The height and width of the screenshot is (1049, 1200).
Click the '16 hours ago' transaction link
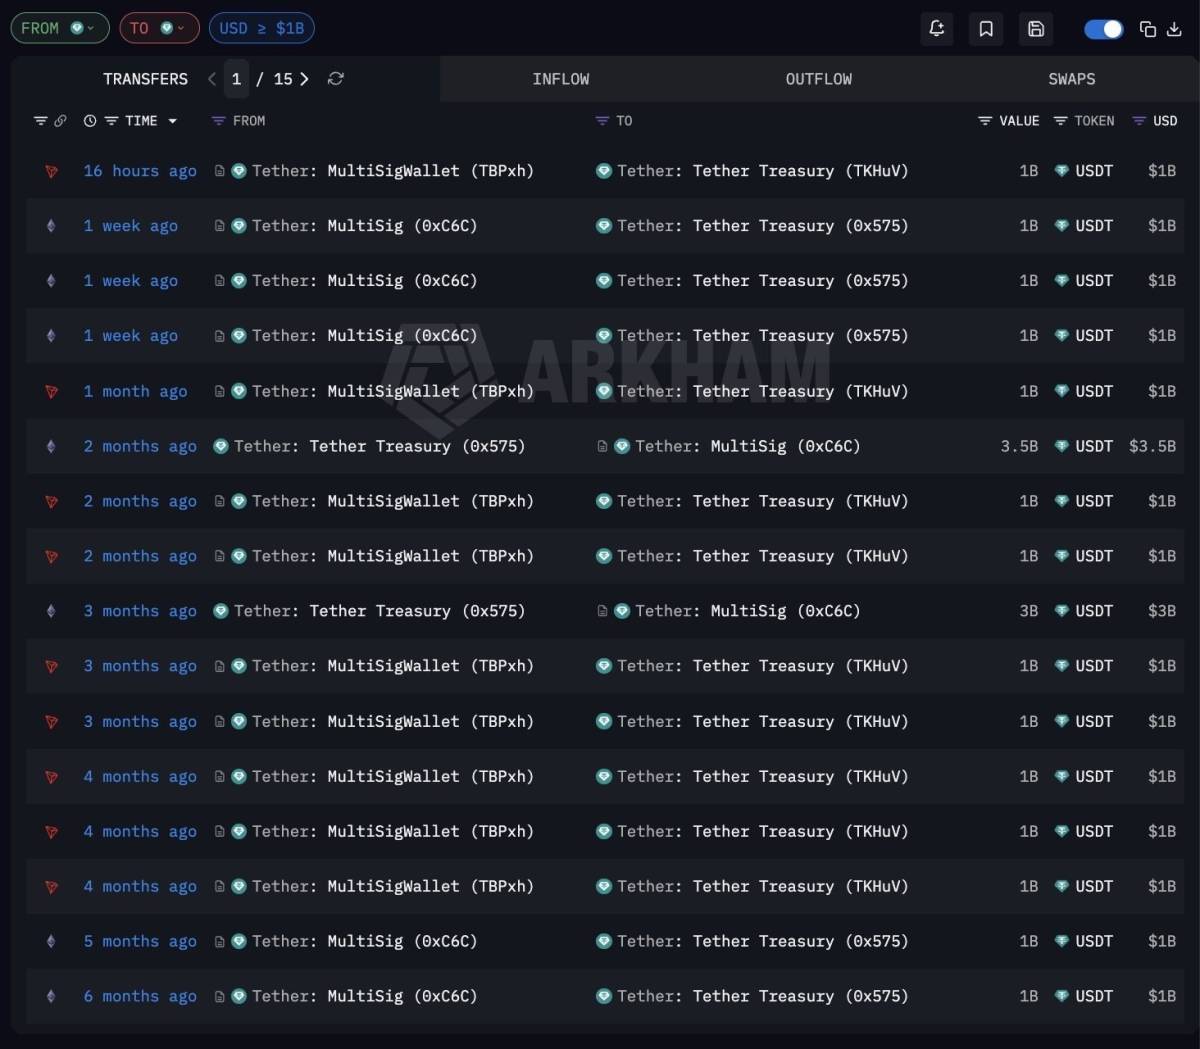[x=140, y=171]
